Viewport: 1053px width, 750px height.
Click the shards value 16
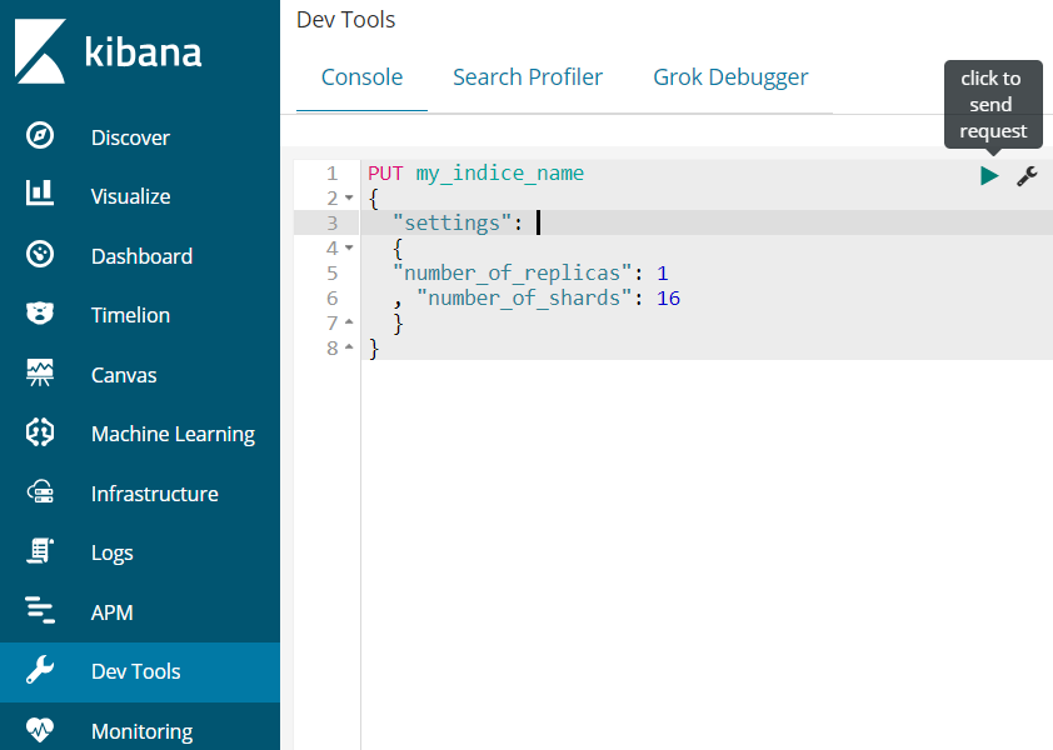(x=668, y=298)
